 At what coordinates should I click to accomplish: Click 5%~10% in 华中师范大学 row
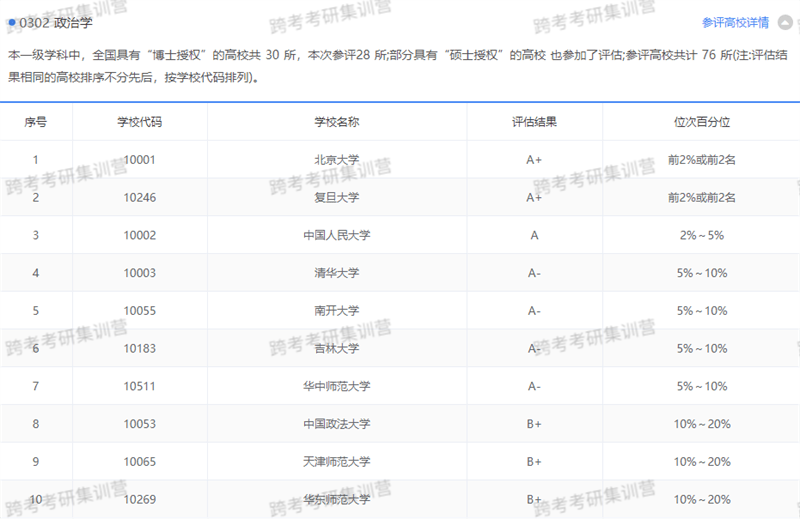[702, 386]
